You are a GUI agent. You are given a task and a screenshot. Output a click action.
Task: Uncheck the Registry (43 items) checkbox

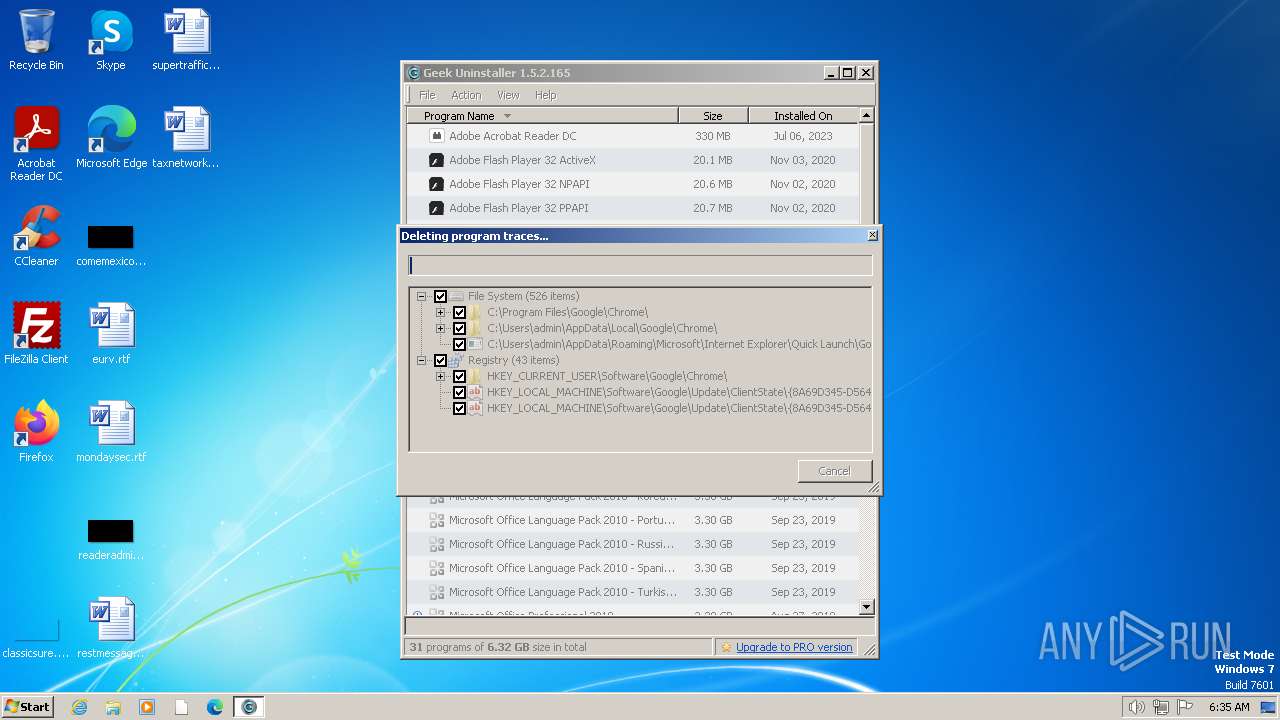coord(440,360)
